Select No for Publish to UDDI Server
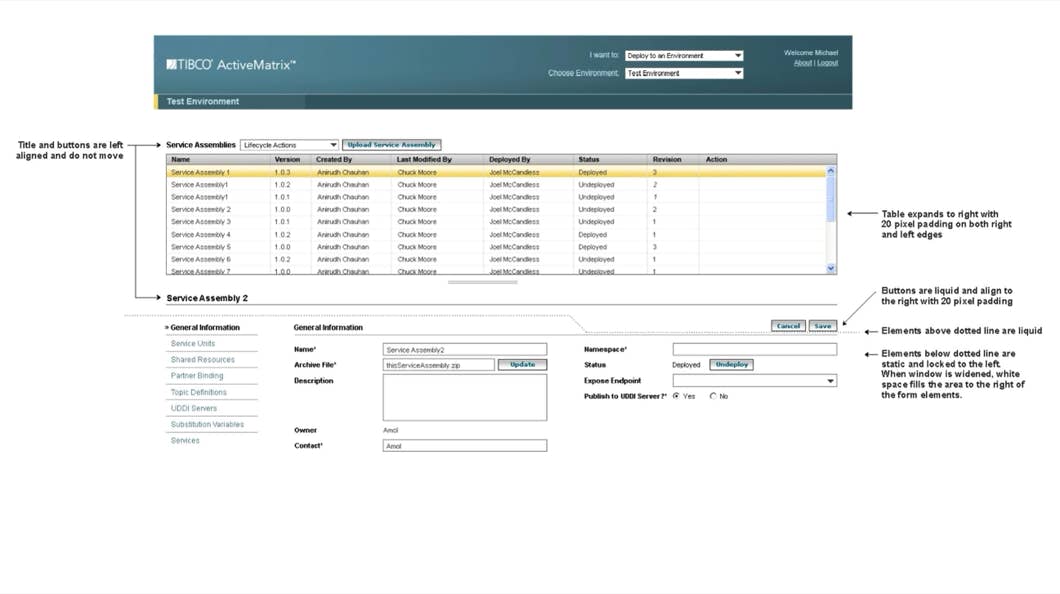 pos(713,396)
